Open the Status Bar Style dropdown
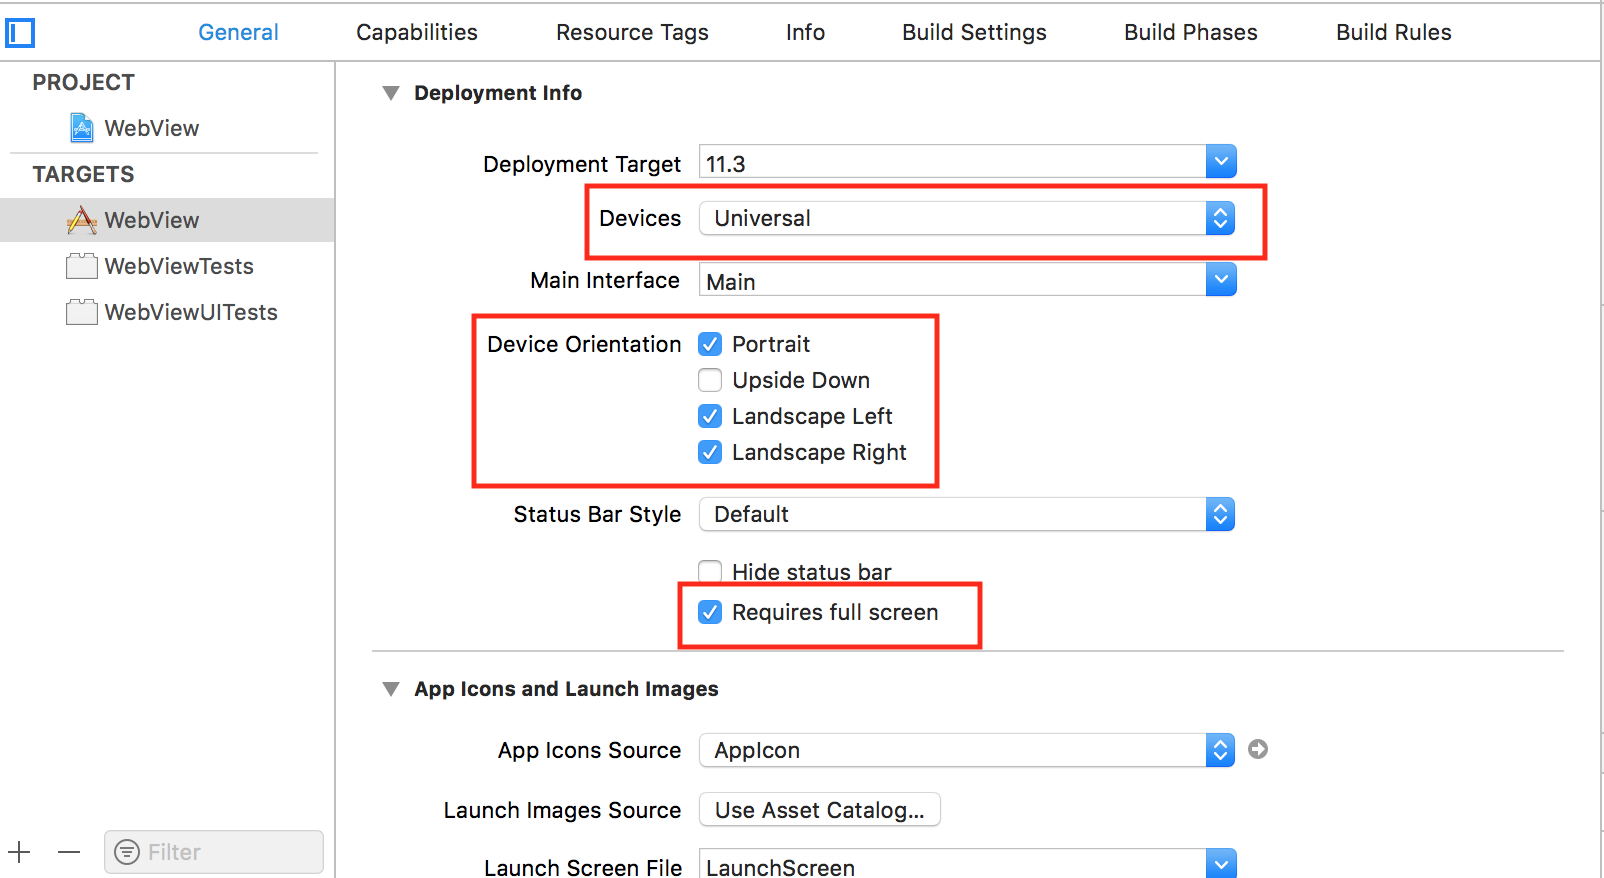 point(1220,514)
